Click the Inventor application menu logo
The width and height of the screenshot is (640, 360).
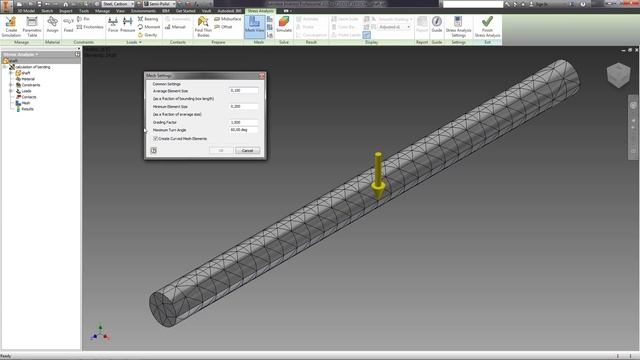coord(7,6)
